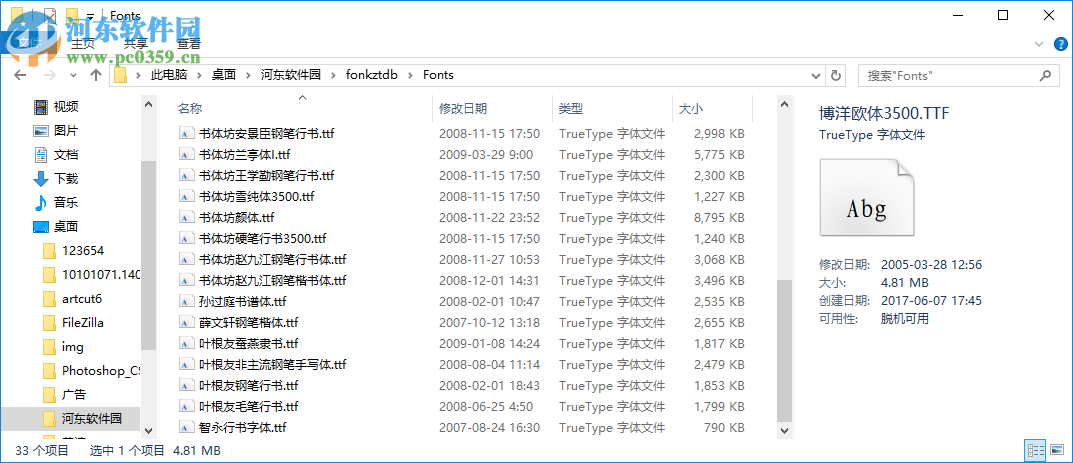This screenshot has height=463, width=1073.
Task: Open the 查看 ribbon tab
Action: pos(189,44)
